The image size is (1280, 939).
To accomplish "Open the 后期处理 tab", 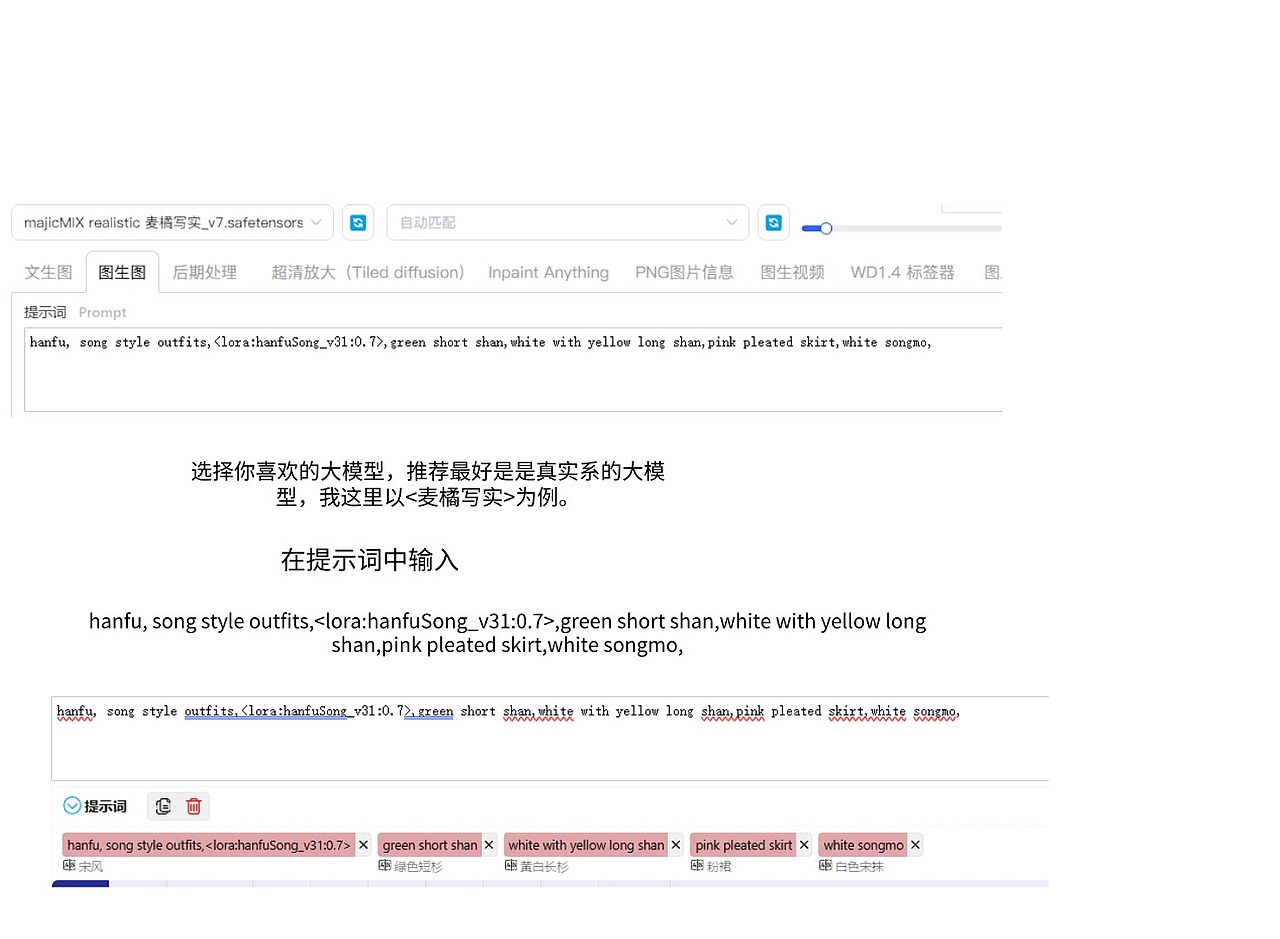I will 204,272.
